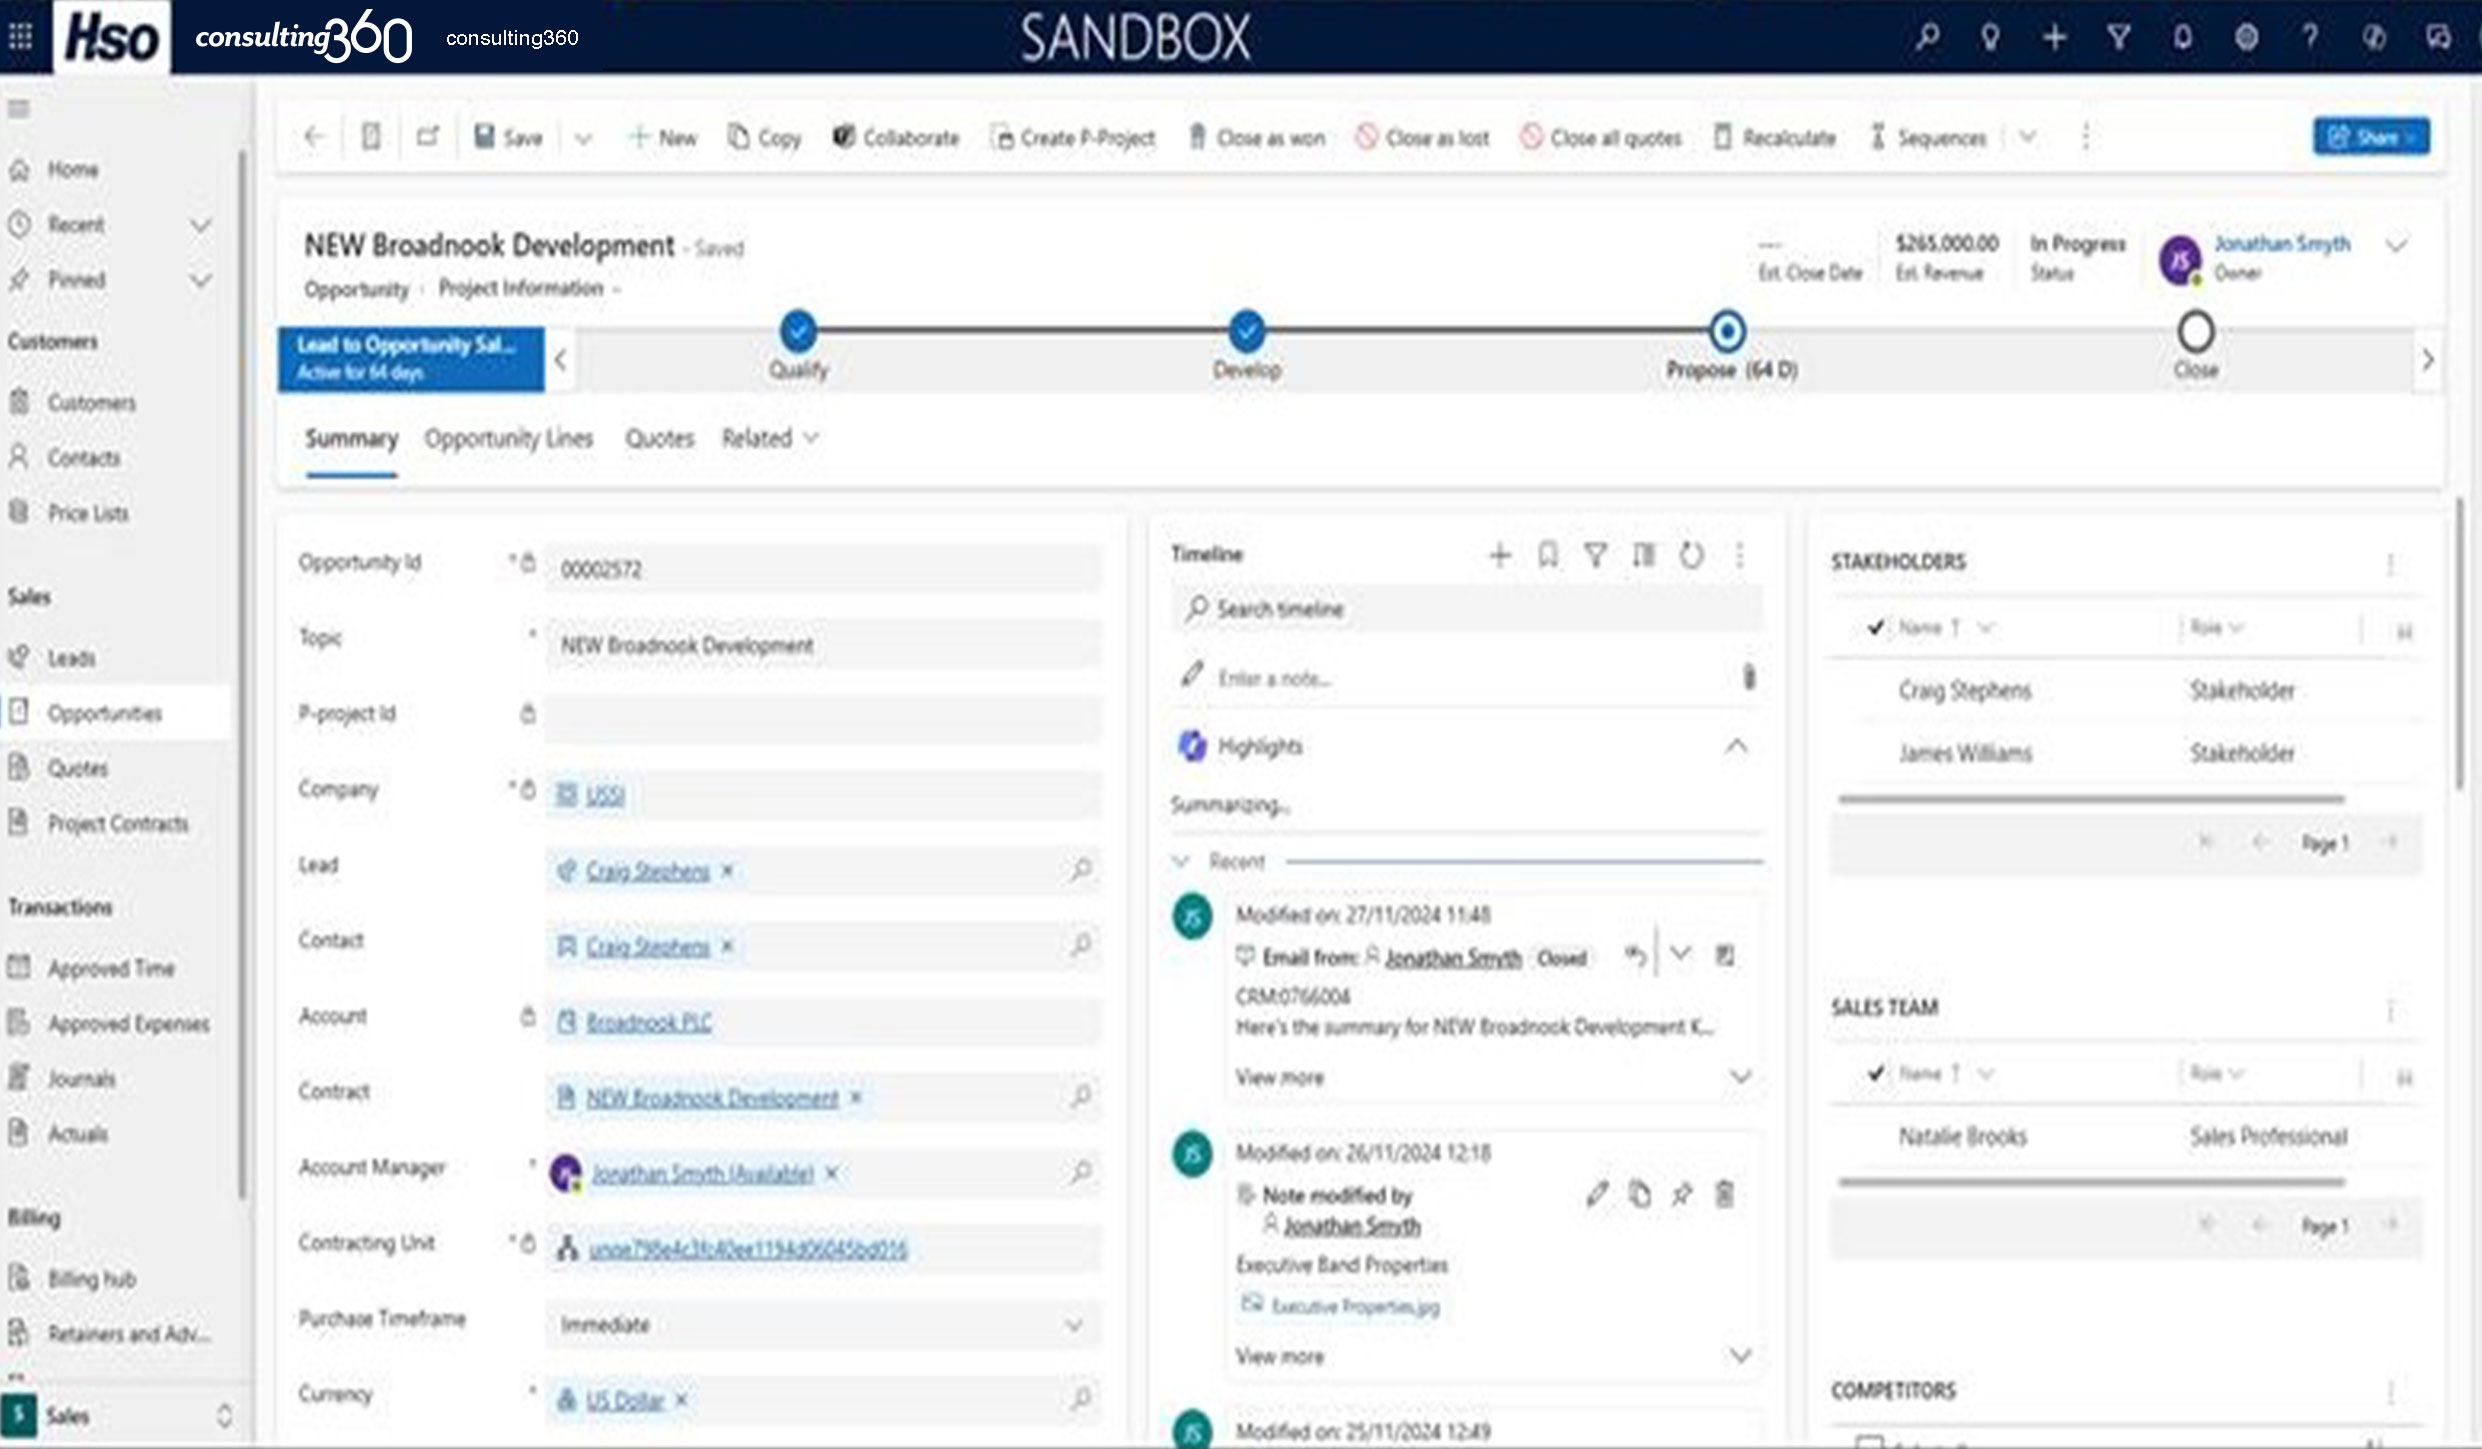
Task: Click the Topic input field
Action: pos(822,645)
